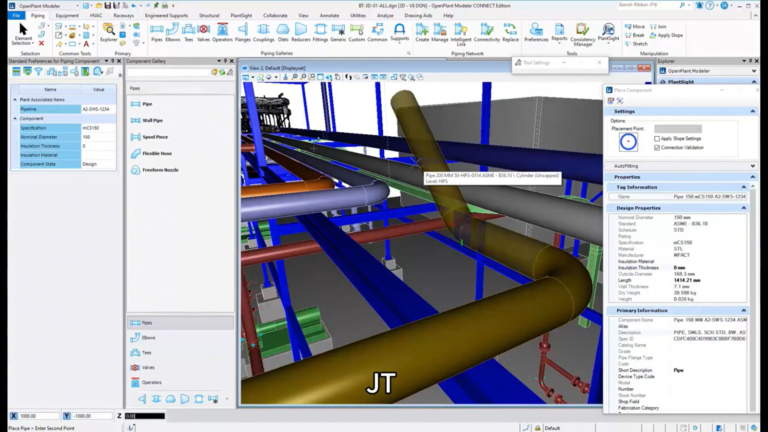Screen dimensions: 768x432
Task: Collapse Plant Associated Items tree node
Action: tap(15, 99)
